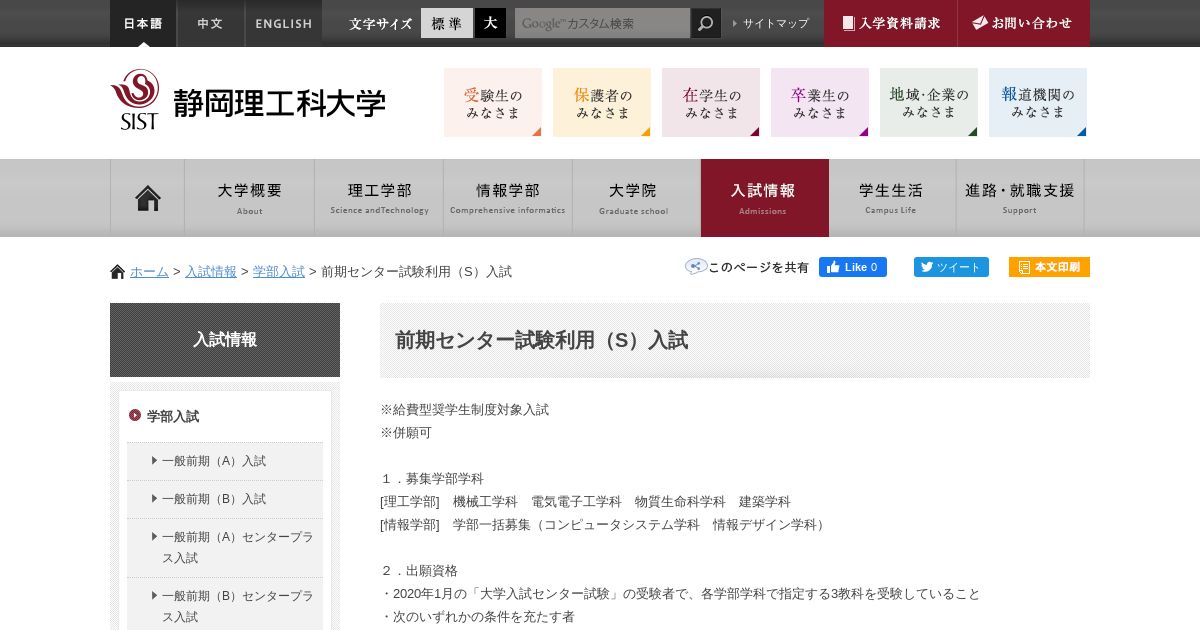The height and width of the screenshot is (630, 1200).
Task: Open 学部入試 in the sidebar
Action: click(x=173, y=416)
